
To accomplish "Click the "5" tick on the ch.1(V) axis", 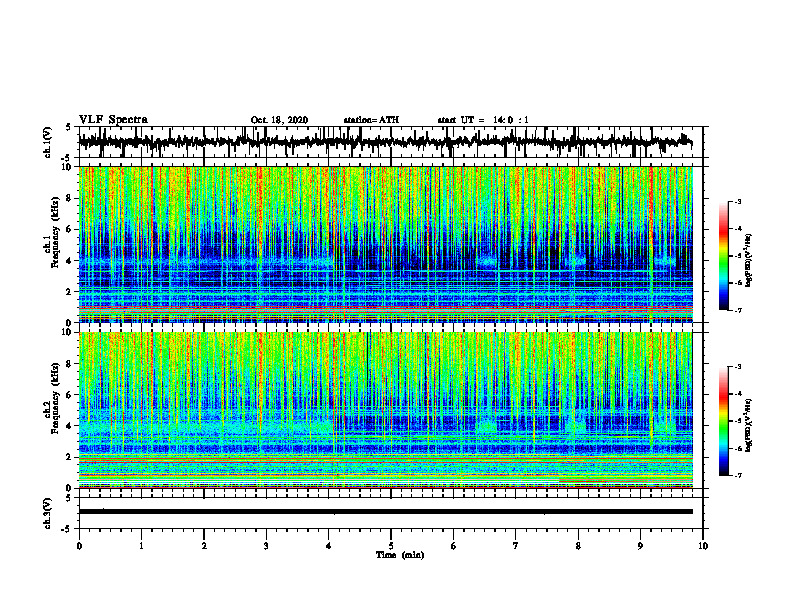I will [69, 127].
